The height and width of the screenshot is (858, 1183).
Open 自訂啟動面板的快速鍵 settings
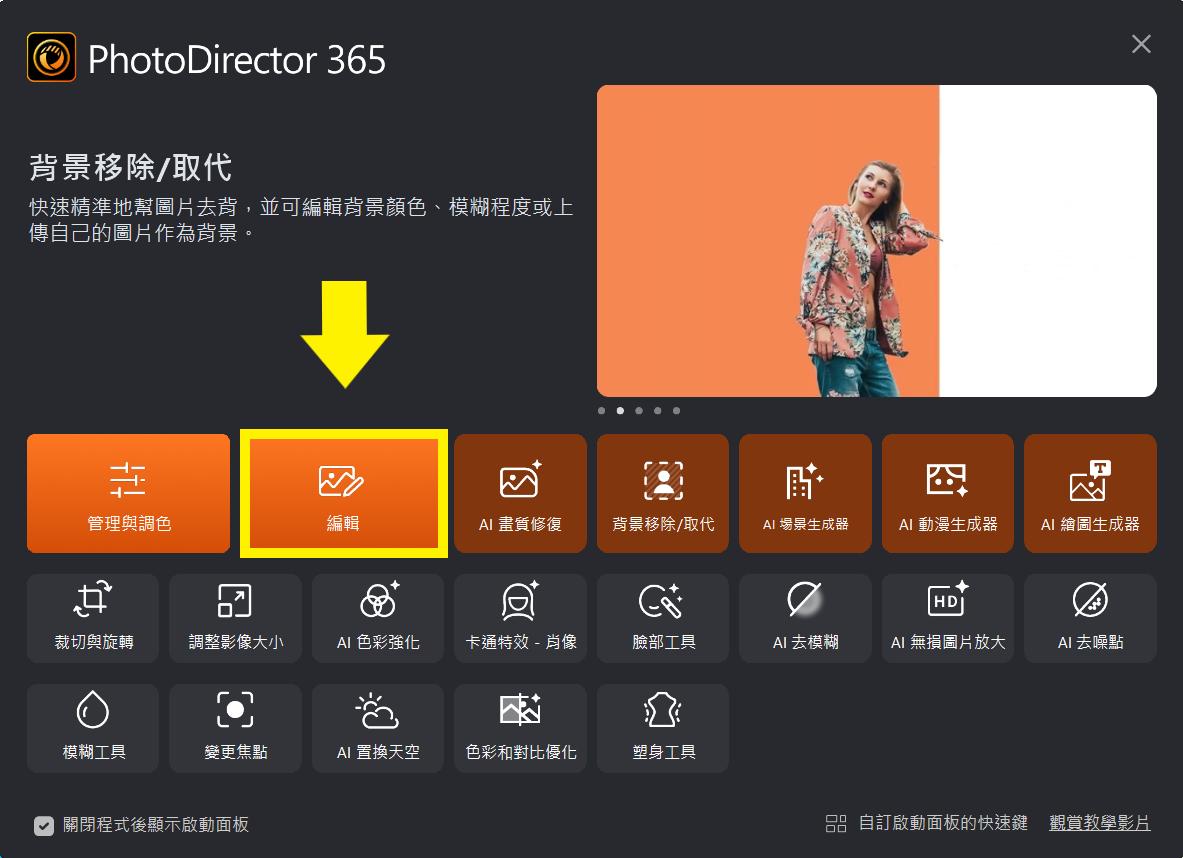926,823
